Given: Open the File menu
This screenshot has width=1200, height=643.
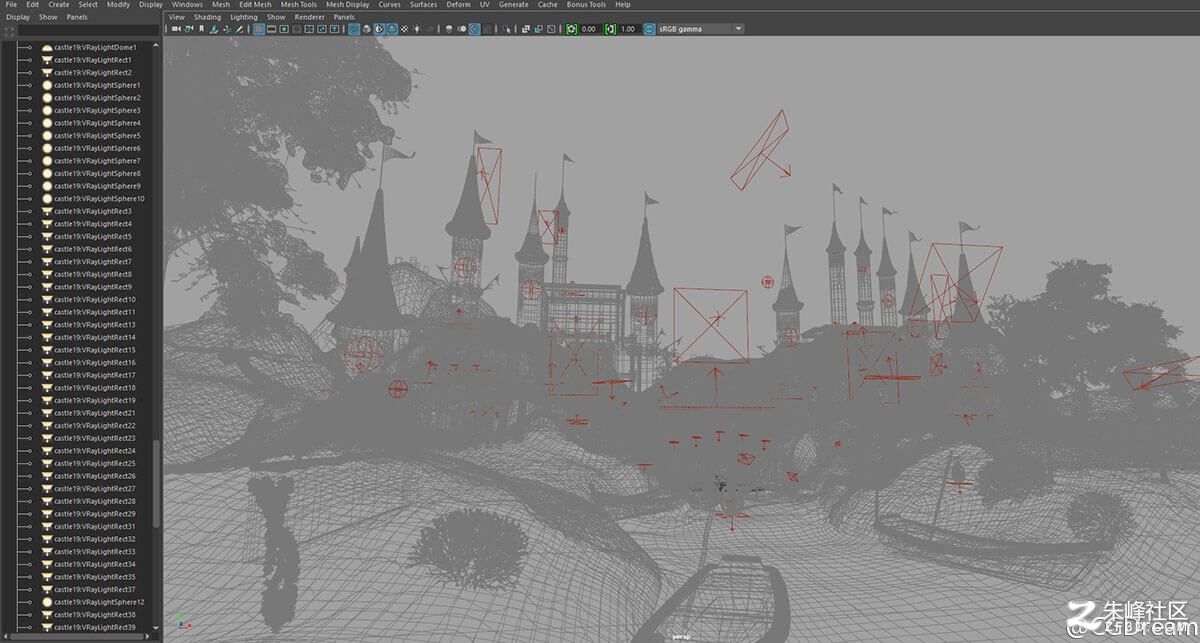Looking at the screenshot, I should [11, 5].
